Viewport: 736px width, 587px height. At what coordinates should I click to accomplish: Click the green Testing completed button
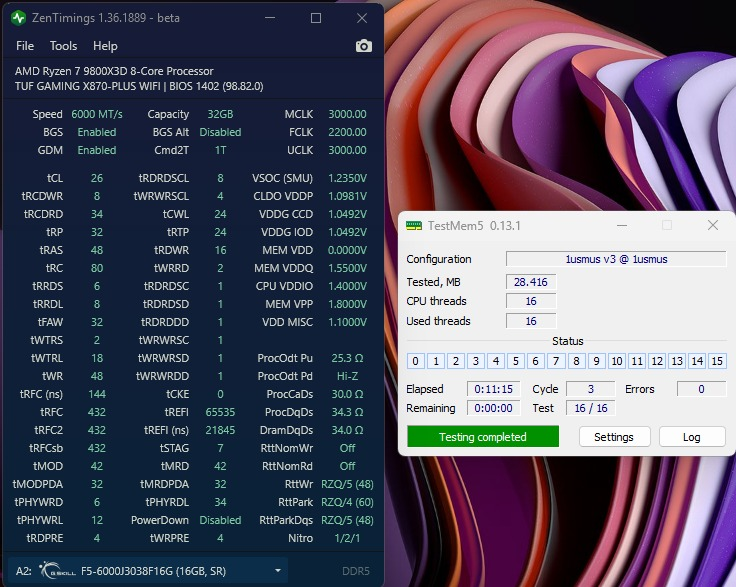[x=483, y=436]
